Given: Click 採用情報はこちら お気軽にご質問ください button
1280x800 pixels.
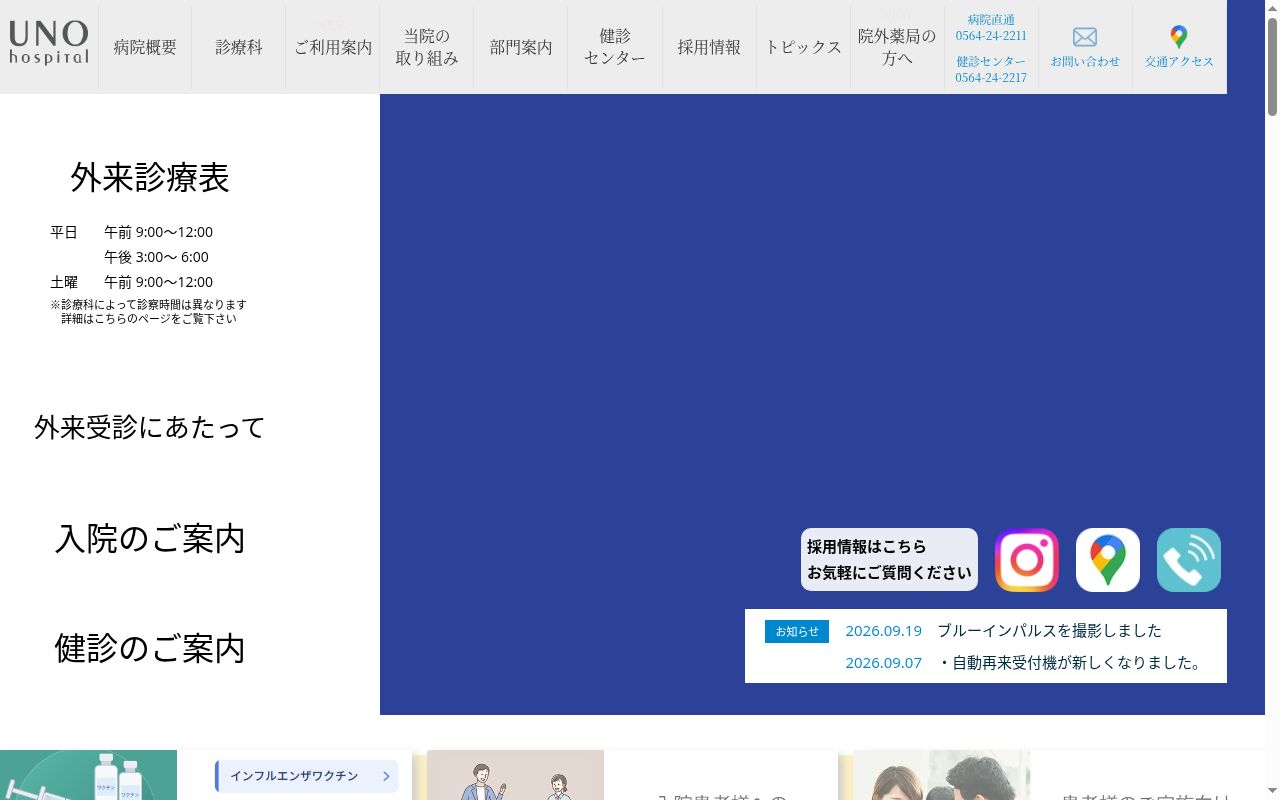Looking at the screenshot, I should coord(889,560).
